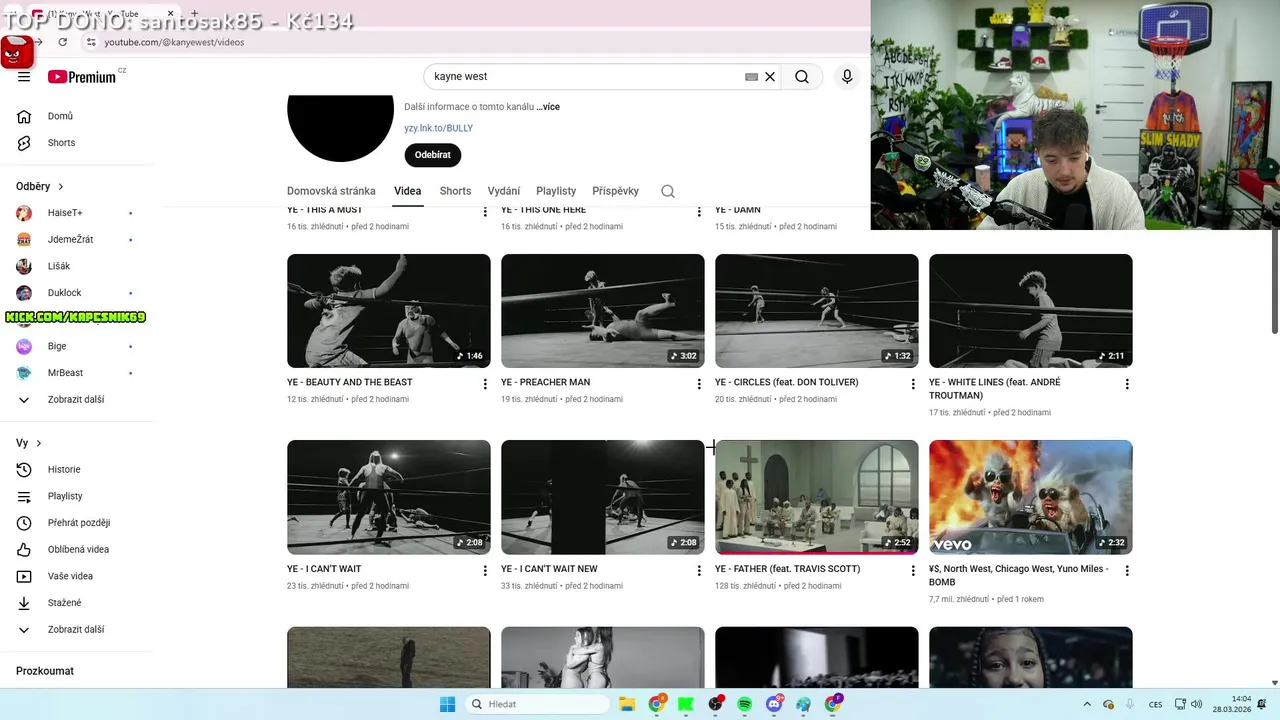
Task: Expand channel description with ...více
Action: [x=548, y=107]
